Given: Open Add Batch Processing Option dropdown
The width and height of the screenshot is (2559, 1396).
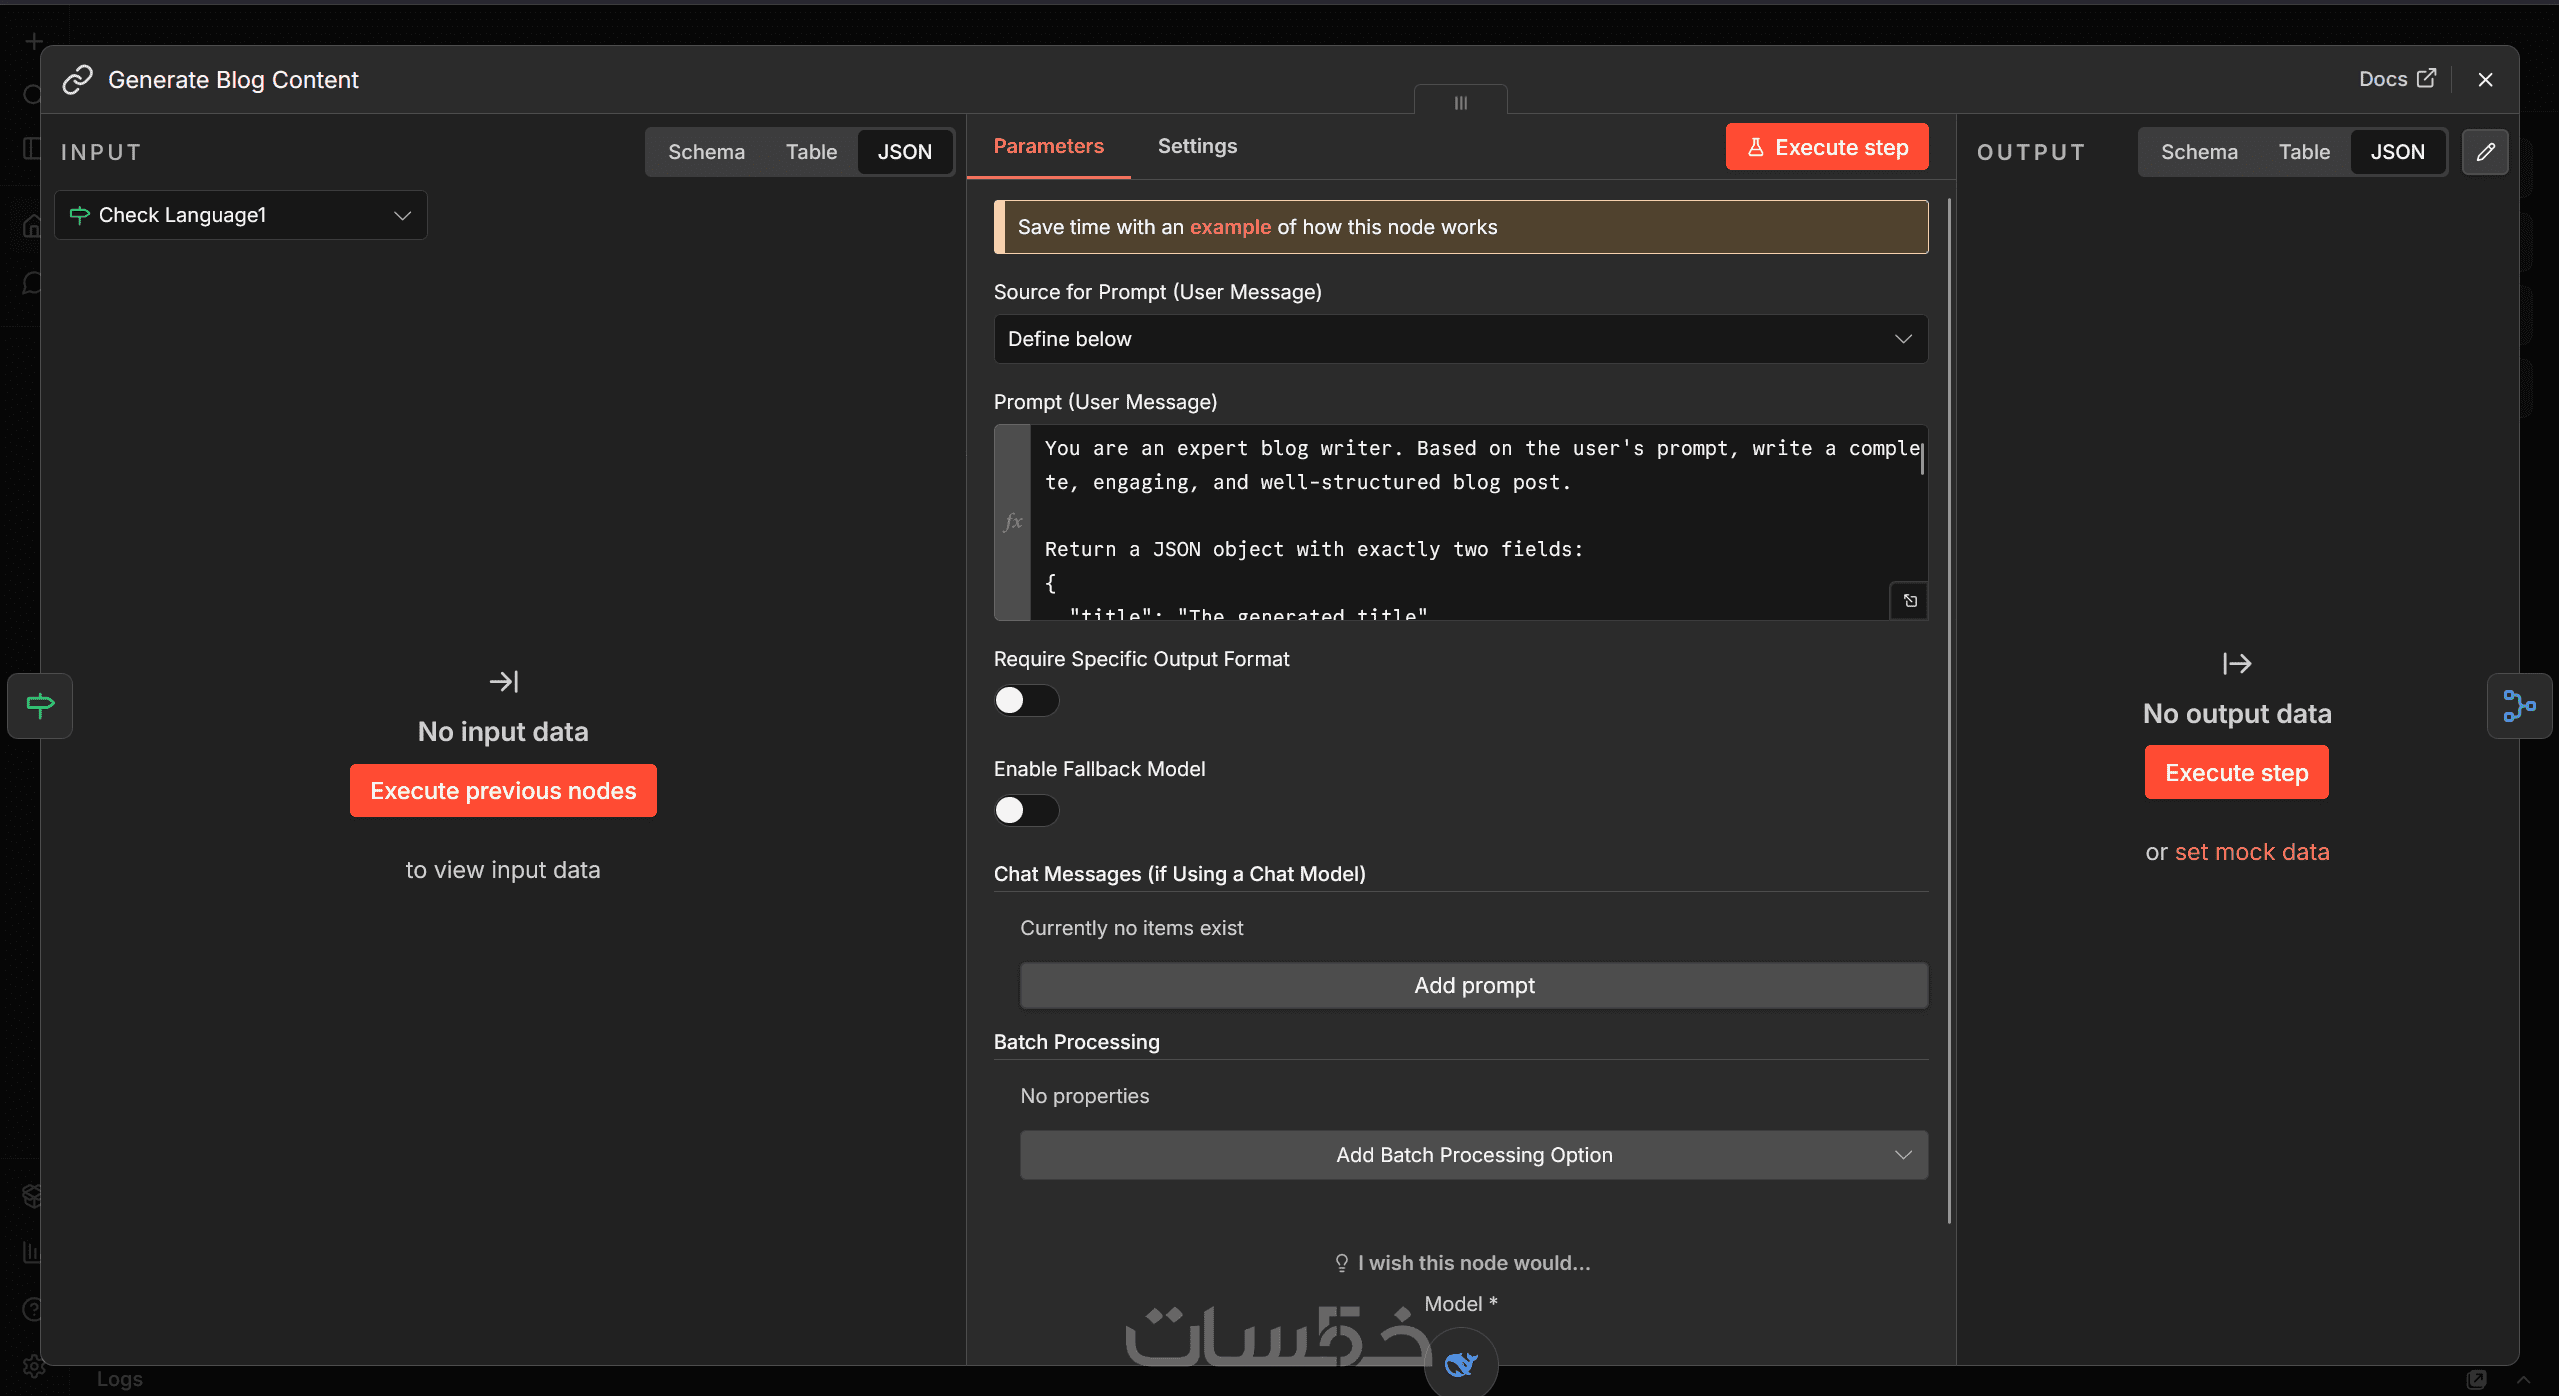Looking at the screenshot, I should (x=1473, y=1155).
